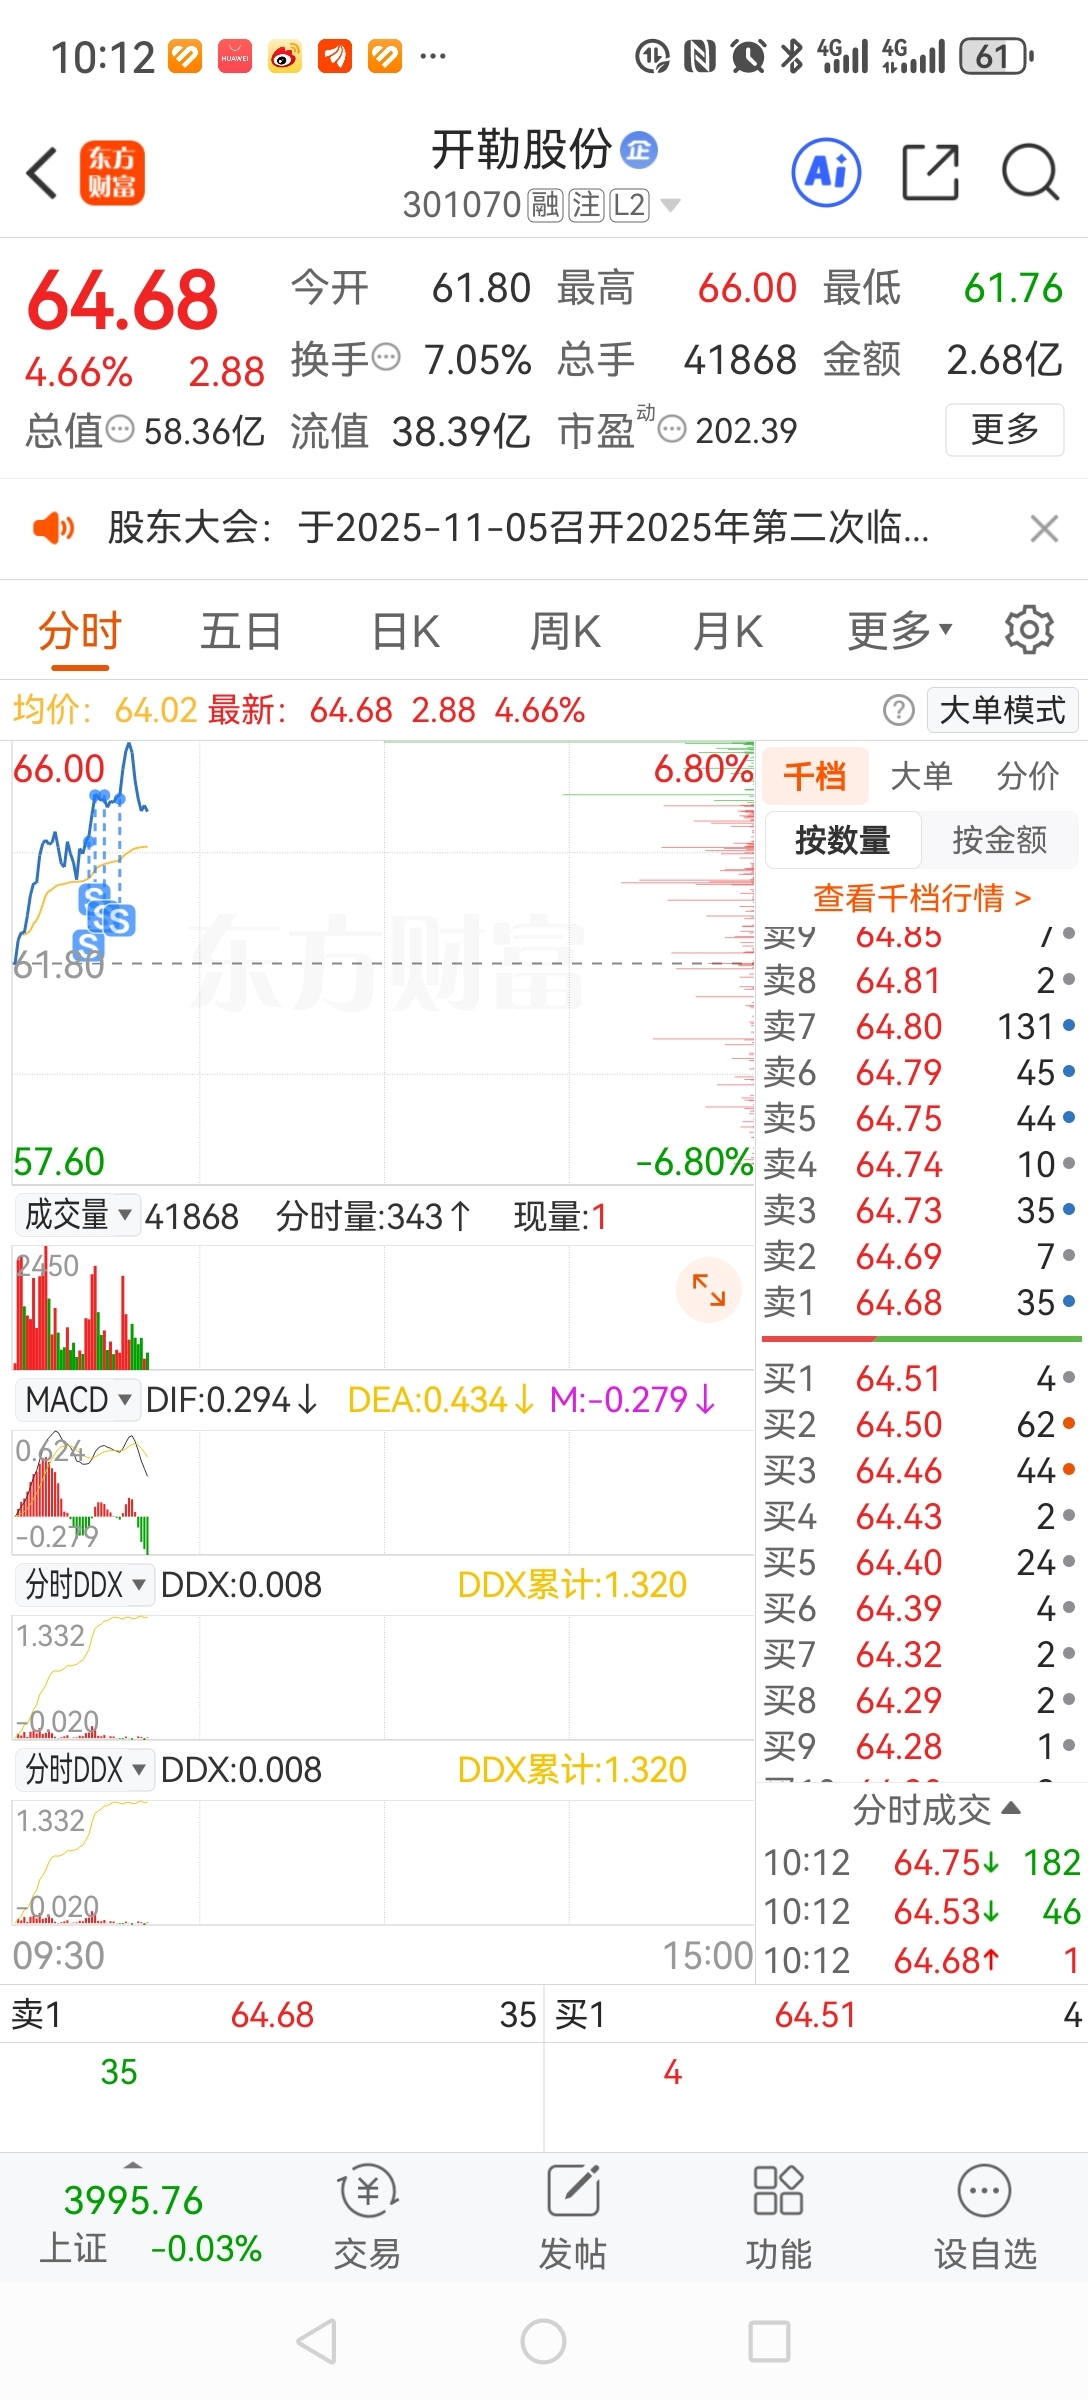Open the 东方财富 home logo
The image size is (1088, 2400).
112,173
